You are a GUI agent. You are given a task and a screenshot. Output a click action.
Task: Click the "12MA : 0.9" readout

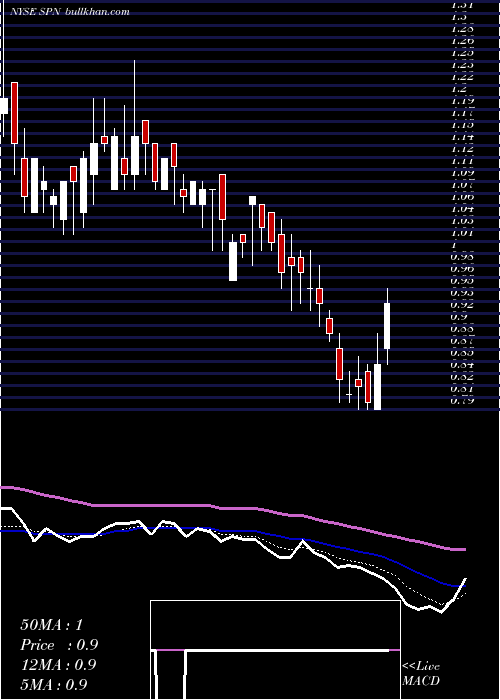coord(58,665)
